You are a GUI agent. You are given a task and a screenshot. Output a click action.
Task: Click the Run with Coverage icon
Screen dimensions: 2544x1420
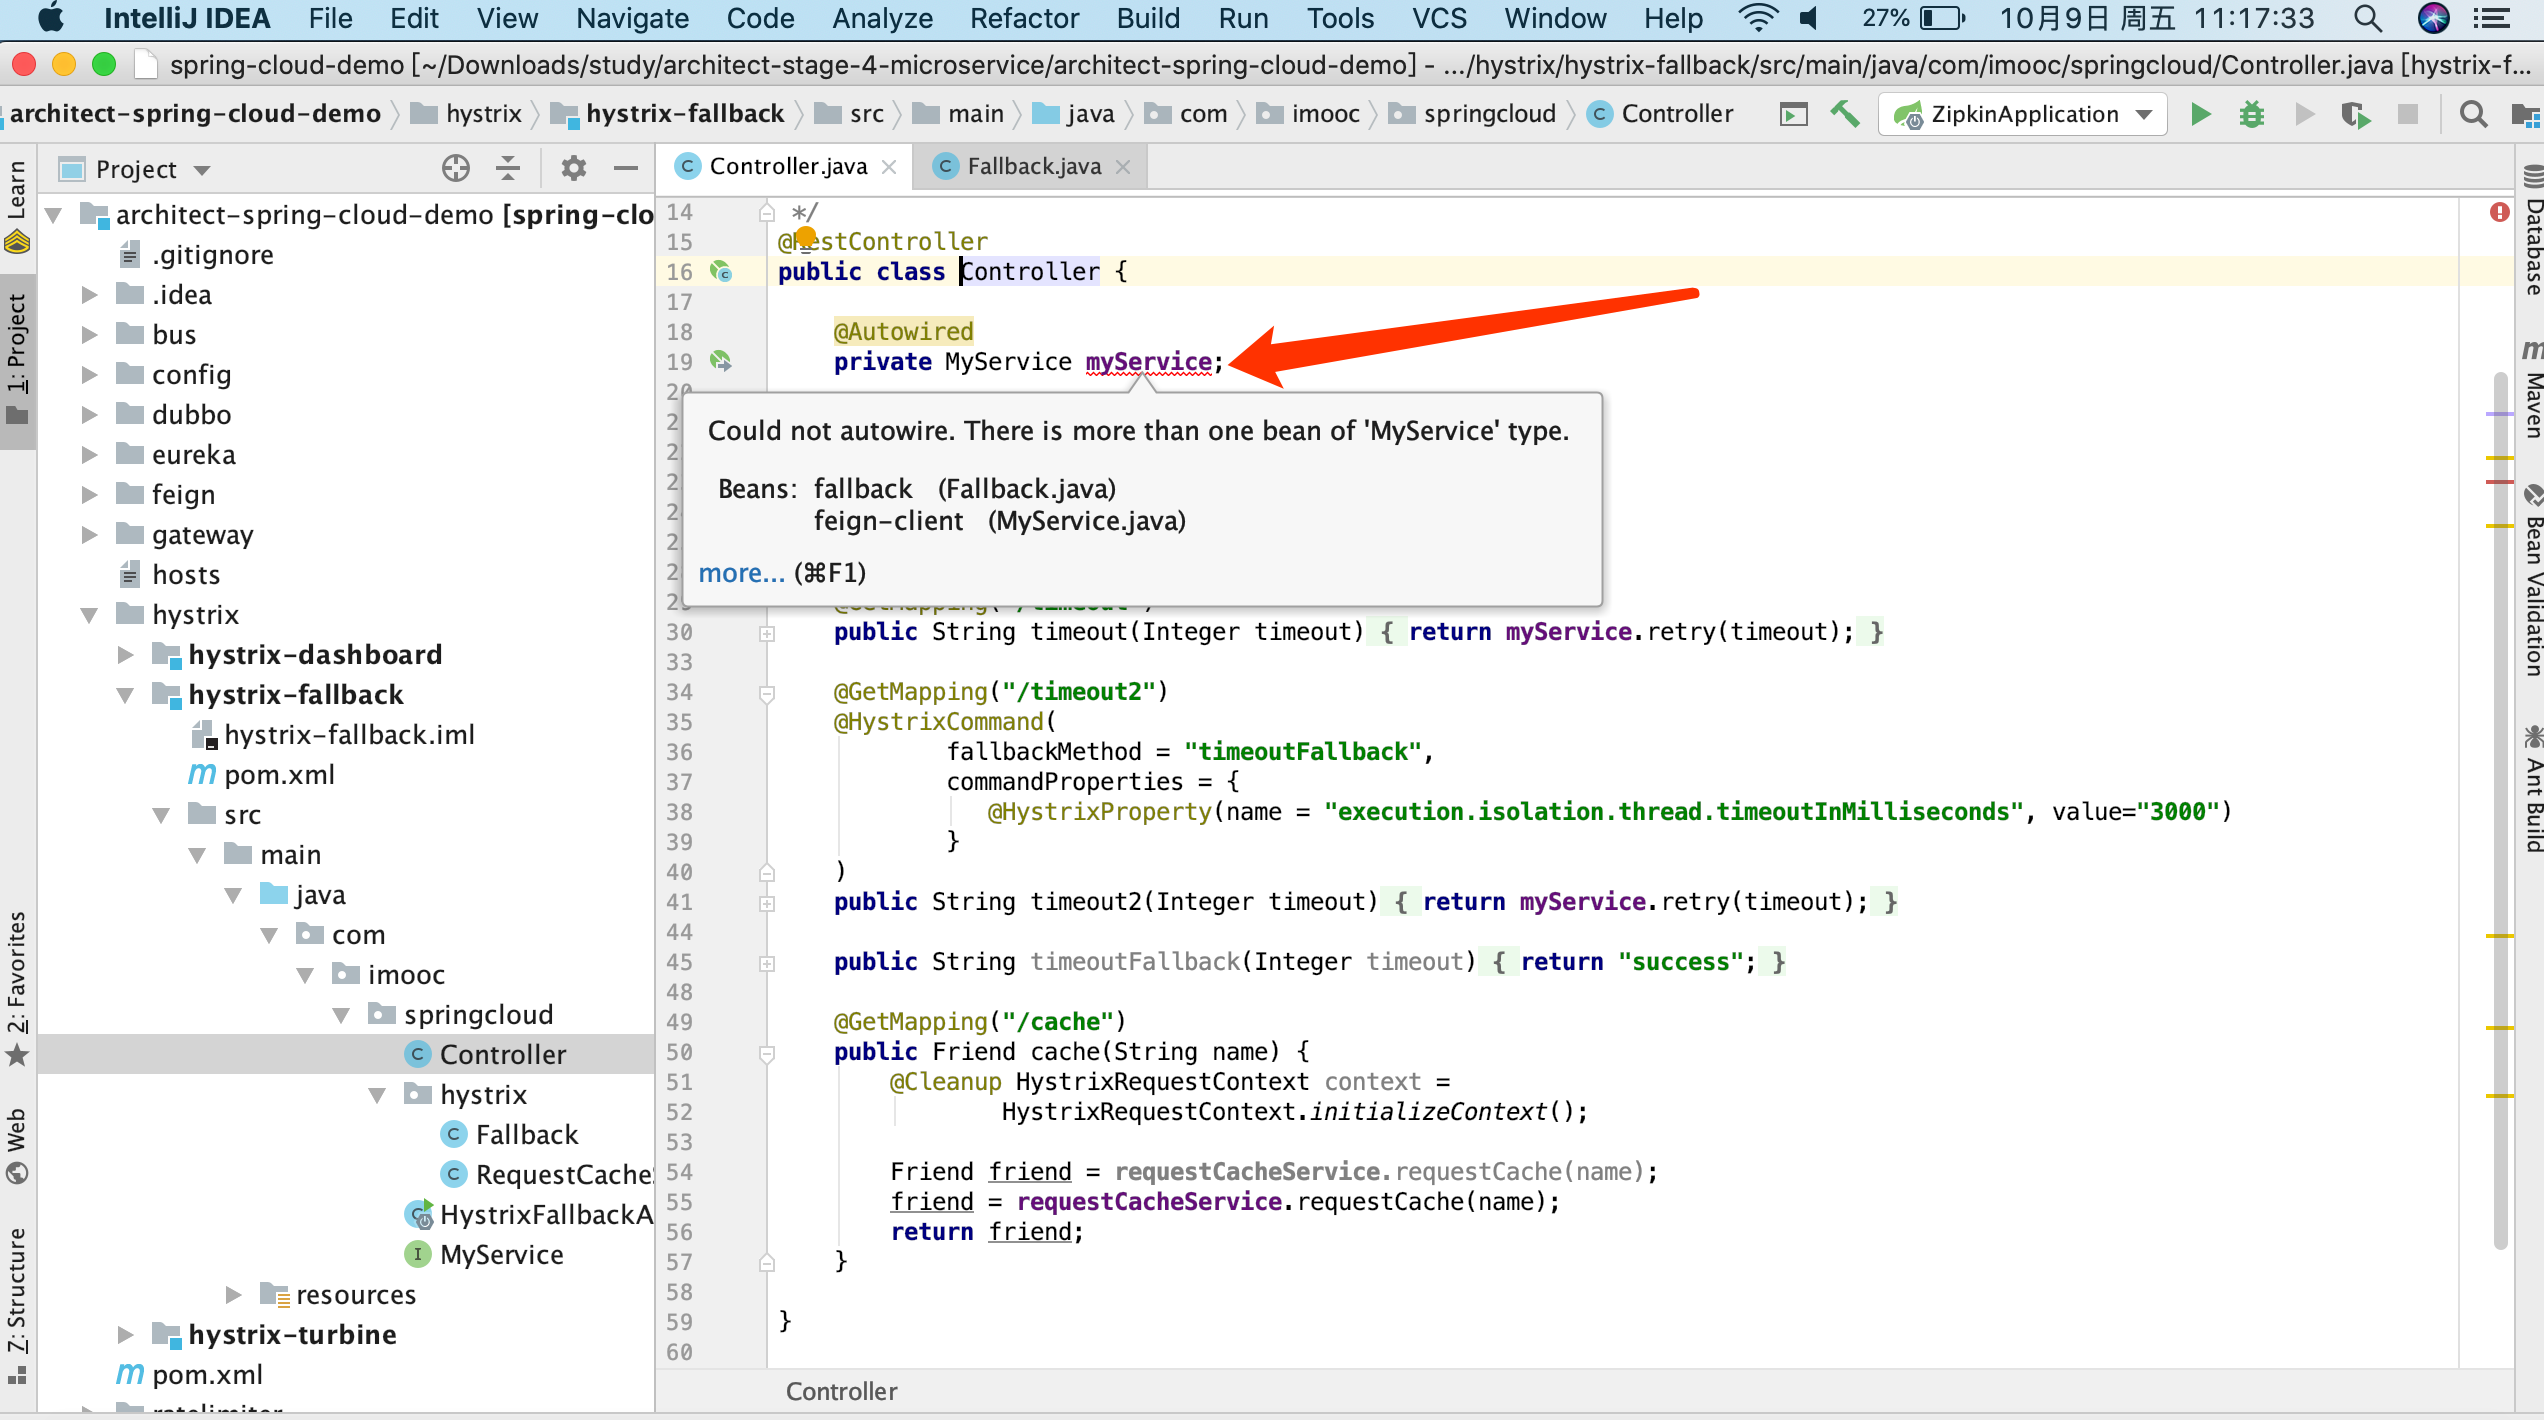[x=2356, y=114]
